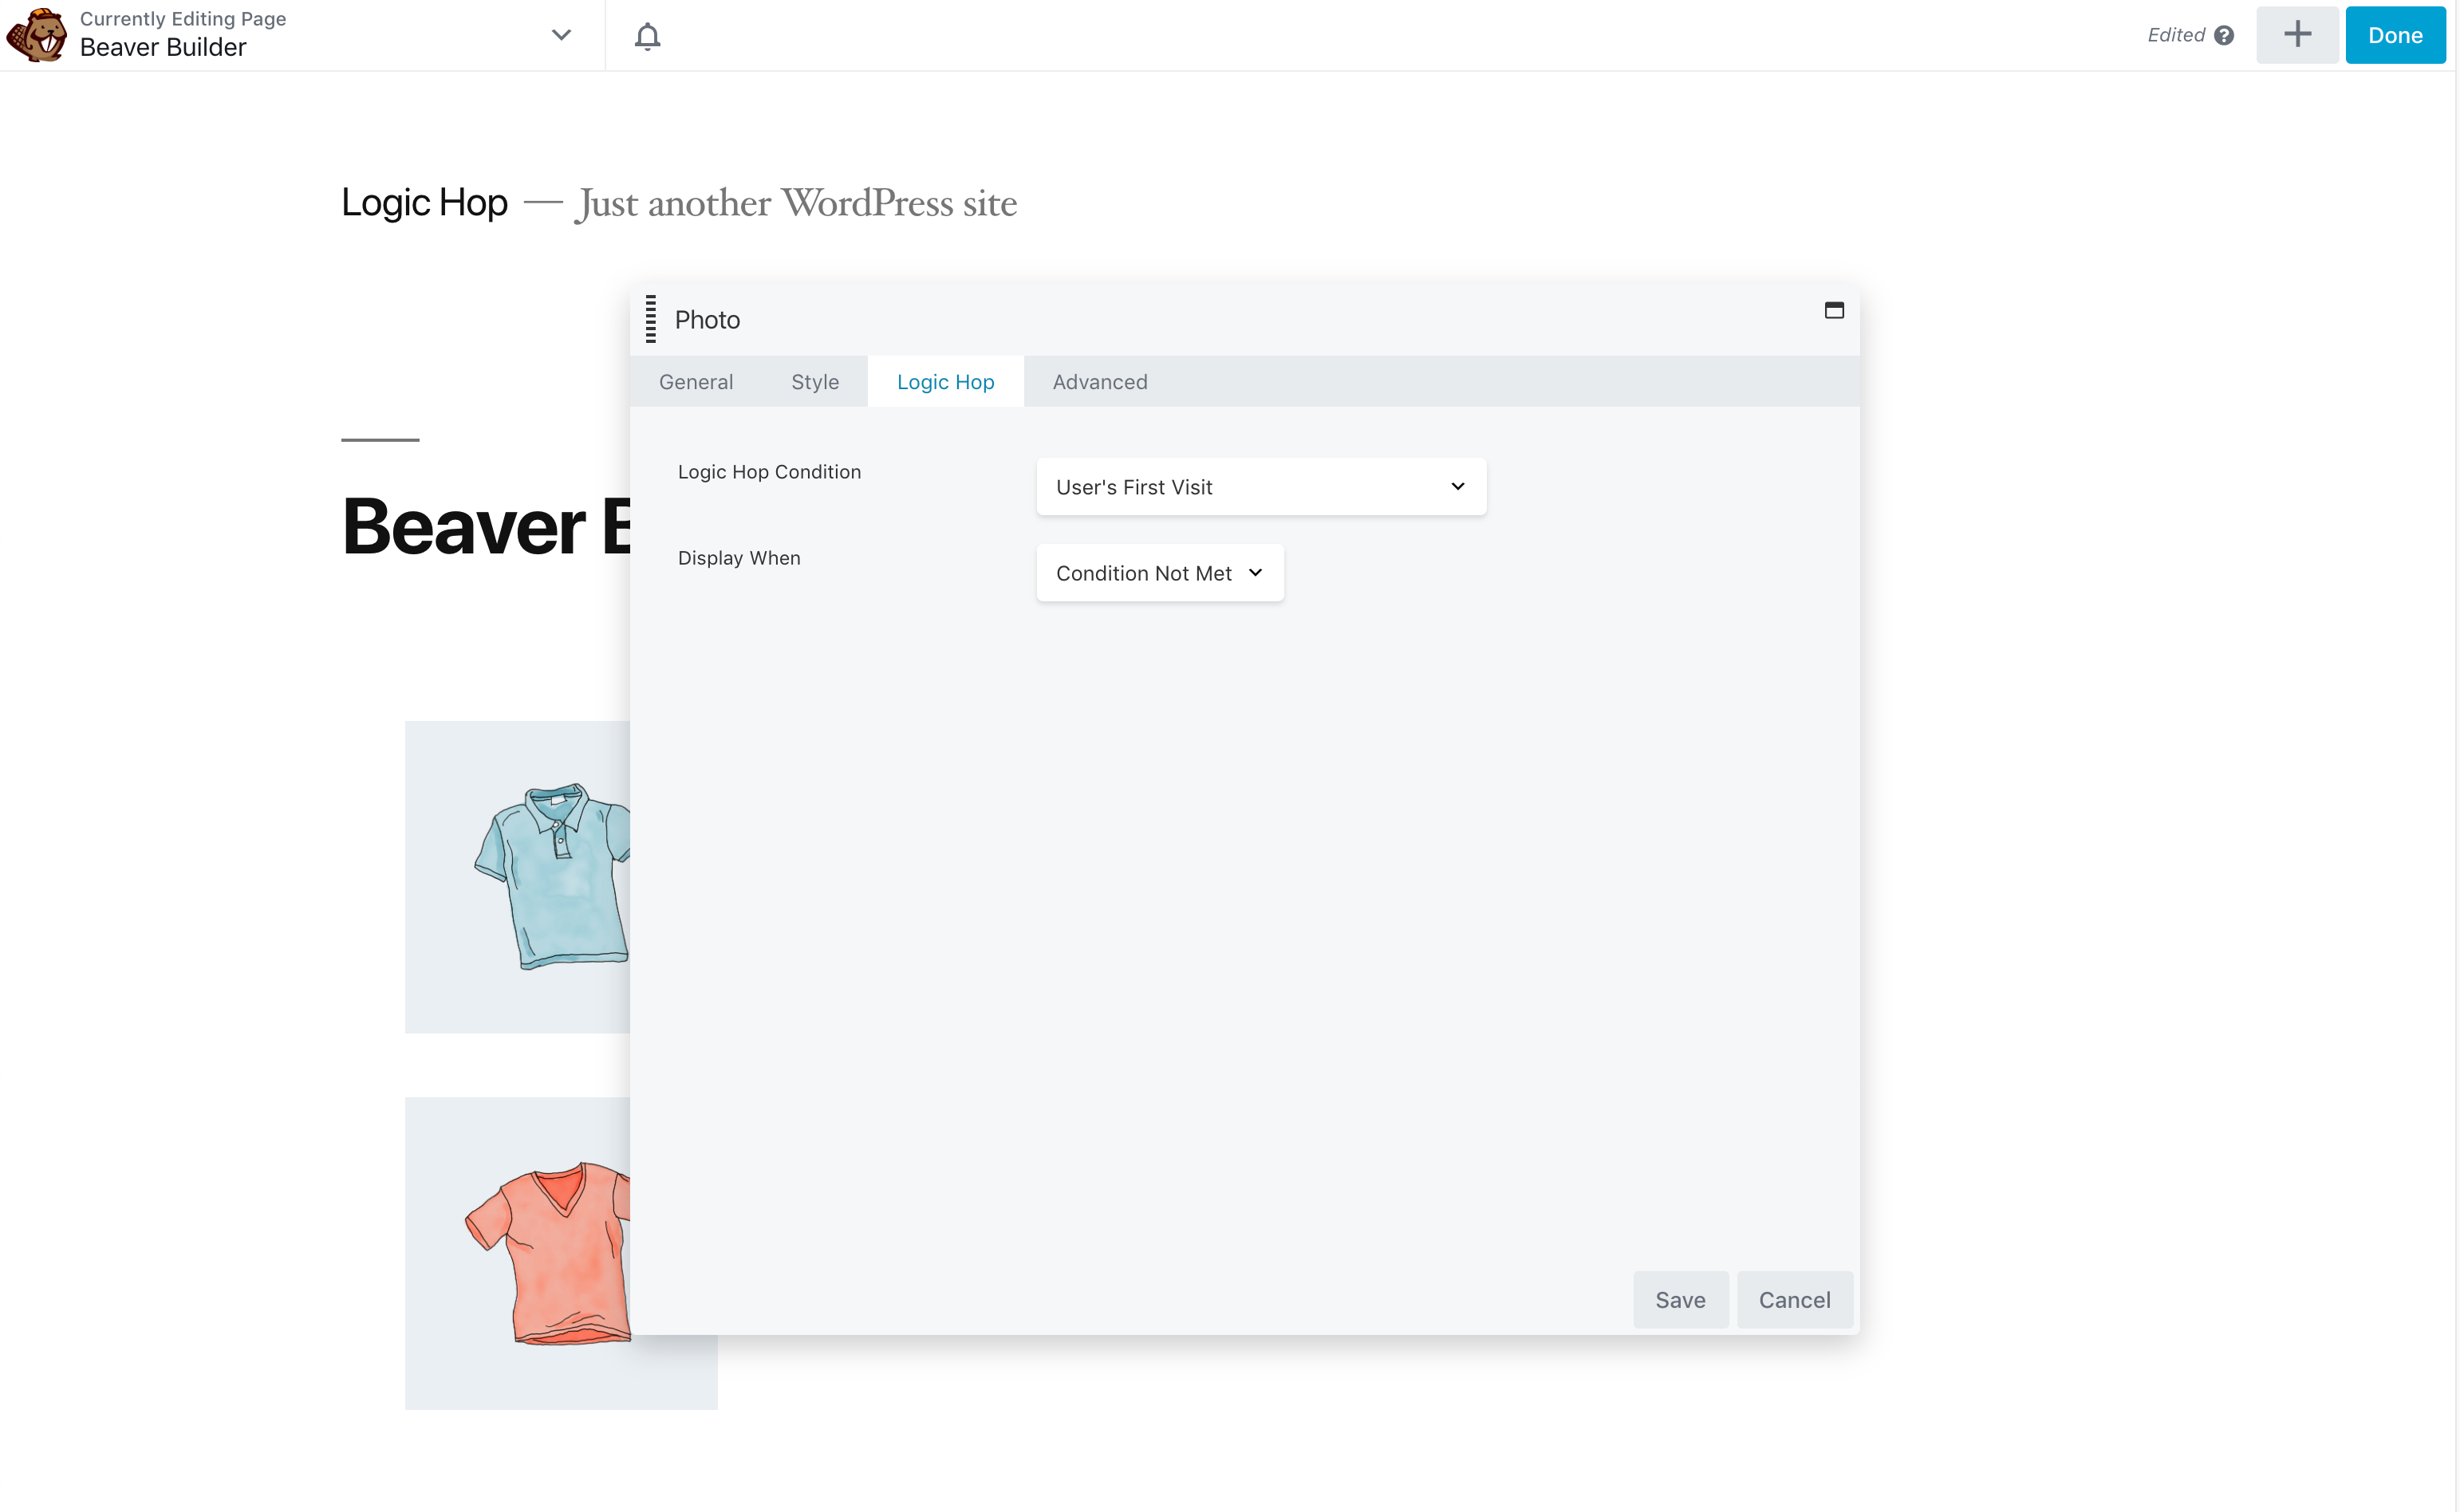Viewport: 2460px width, 1512px height.
Task: Click the 'Beaver B' page heading
Action: pyautogui.click(x=487, y=527)
